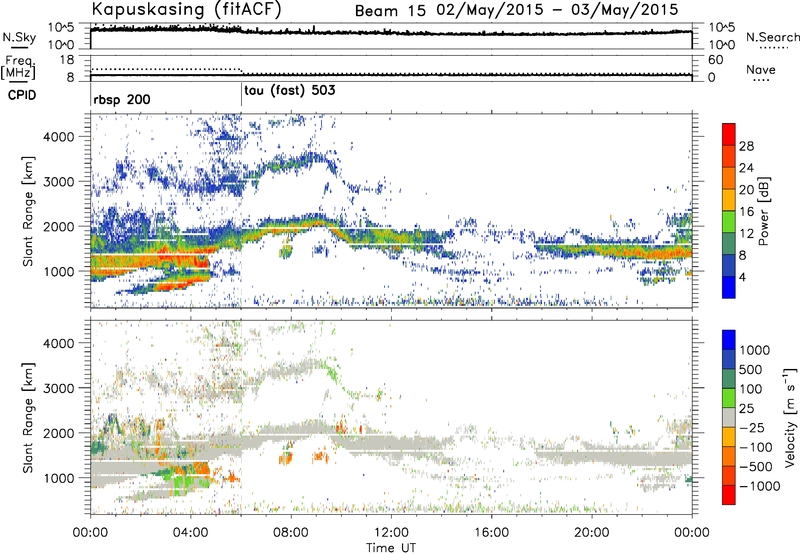Click the '4000' tick on the power panel

(58, 137)
